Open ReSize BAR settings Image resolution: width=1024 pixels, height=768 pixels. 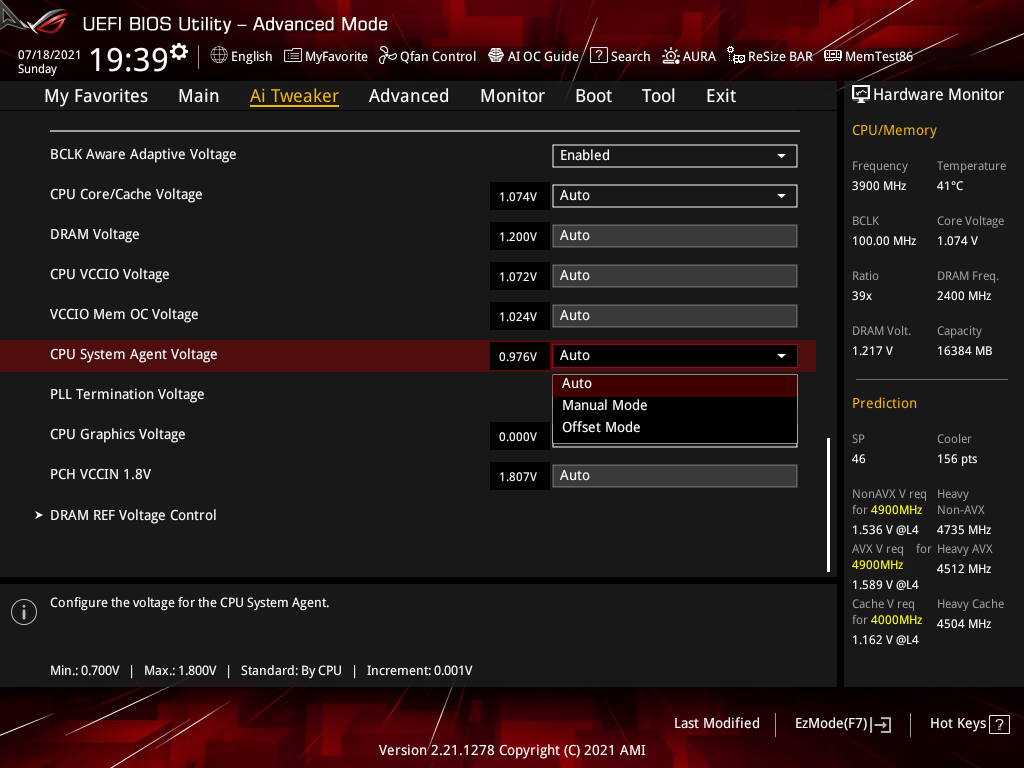coord(770,56)
